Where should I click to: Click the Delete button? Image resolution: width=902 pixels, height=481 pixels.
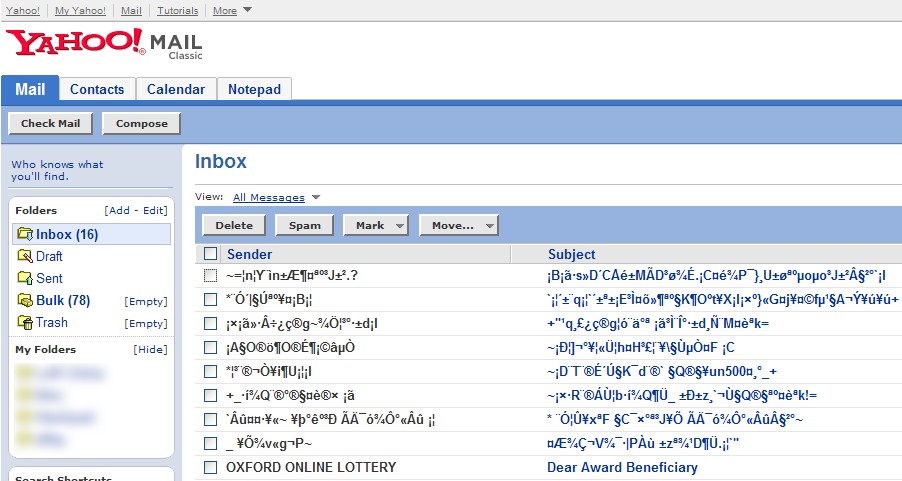coord(234,226)
